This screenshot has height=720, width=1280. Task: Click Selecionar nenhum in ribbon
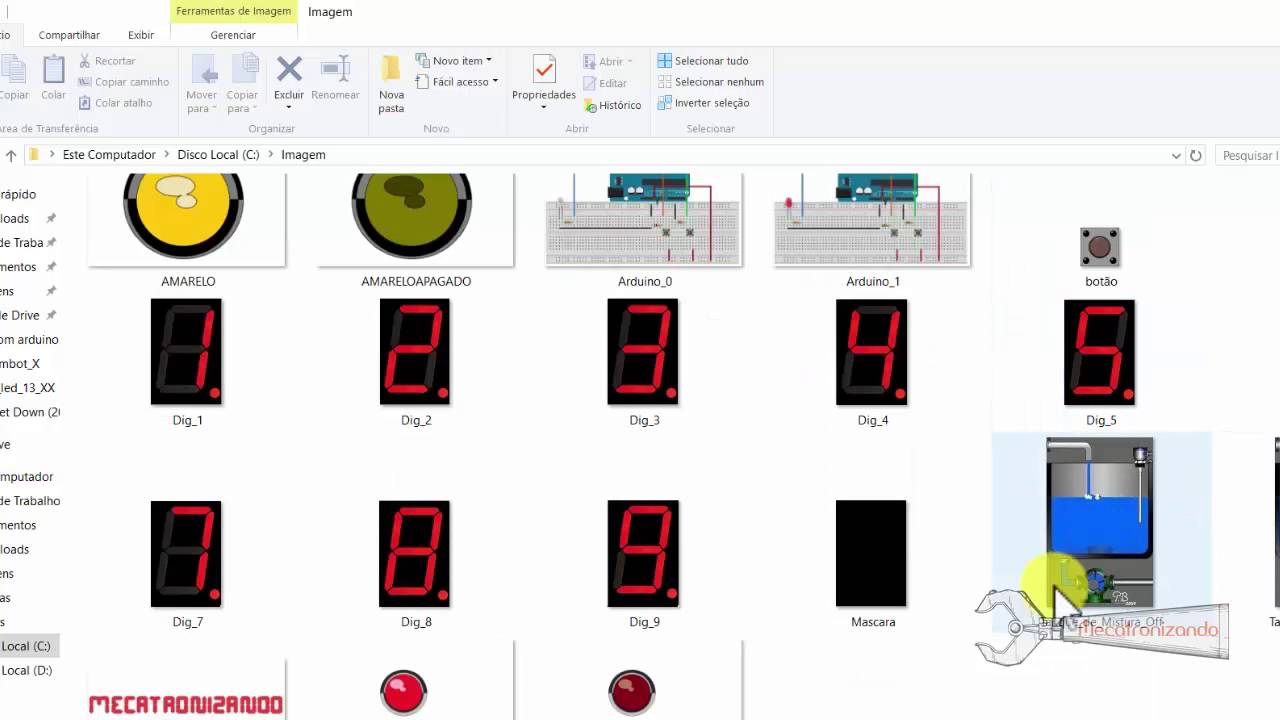711,82
